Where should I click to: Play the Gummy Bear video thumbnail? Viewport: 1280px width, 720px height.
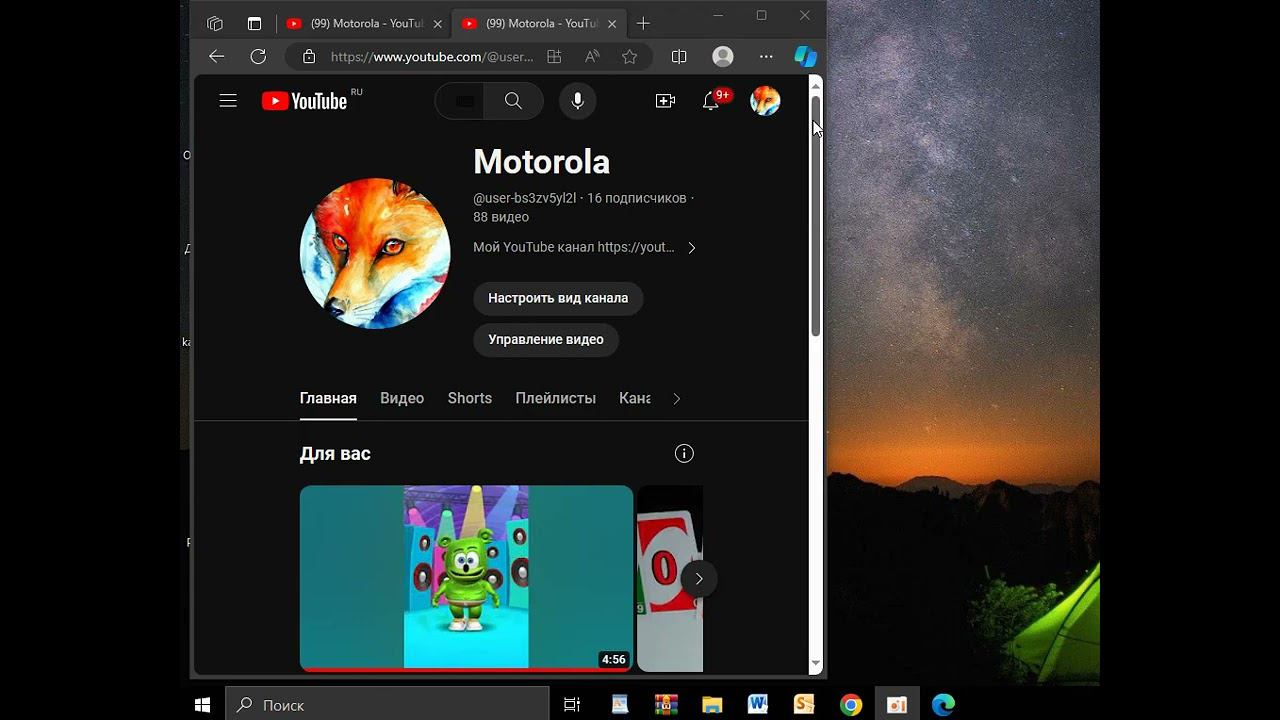[466, 578]
